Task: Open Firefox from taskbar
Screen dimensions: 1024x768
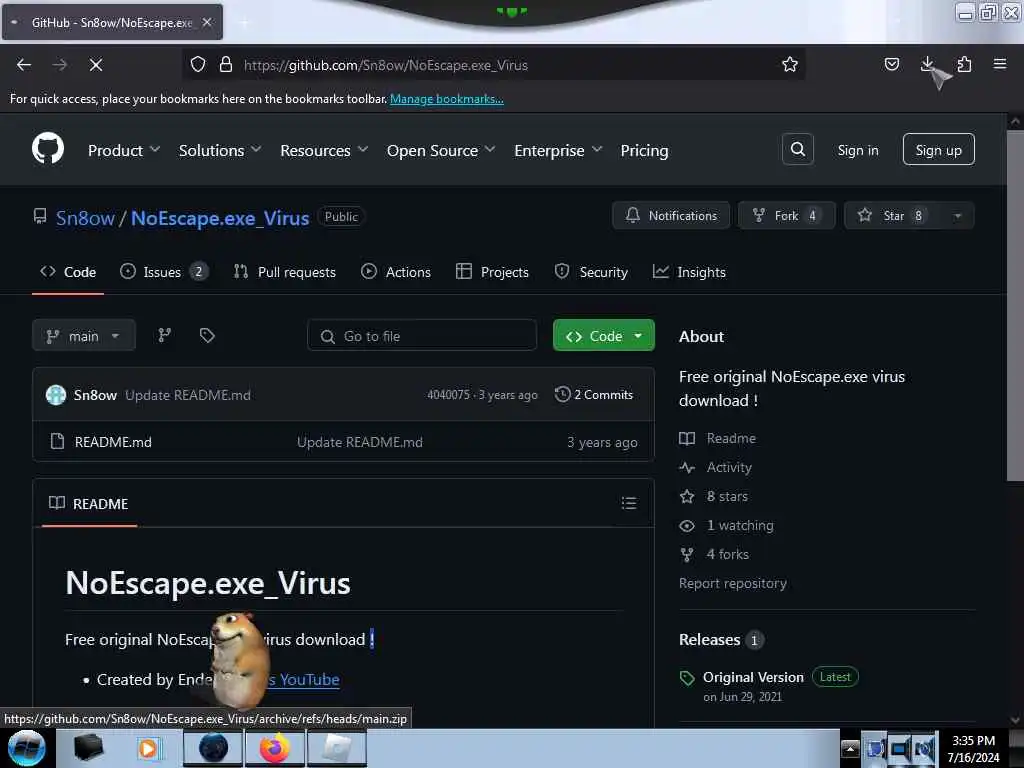Action: [275, 748]
